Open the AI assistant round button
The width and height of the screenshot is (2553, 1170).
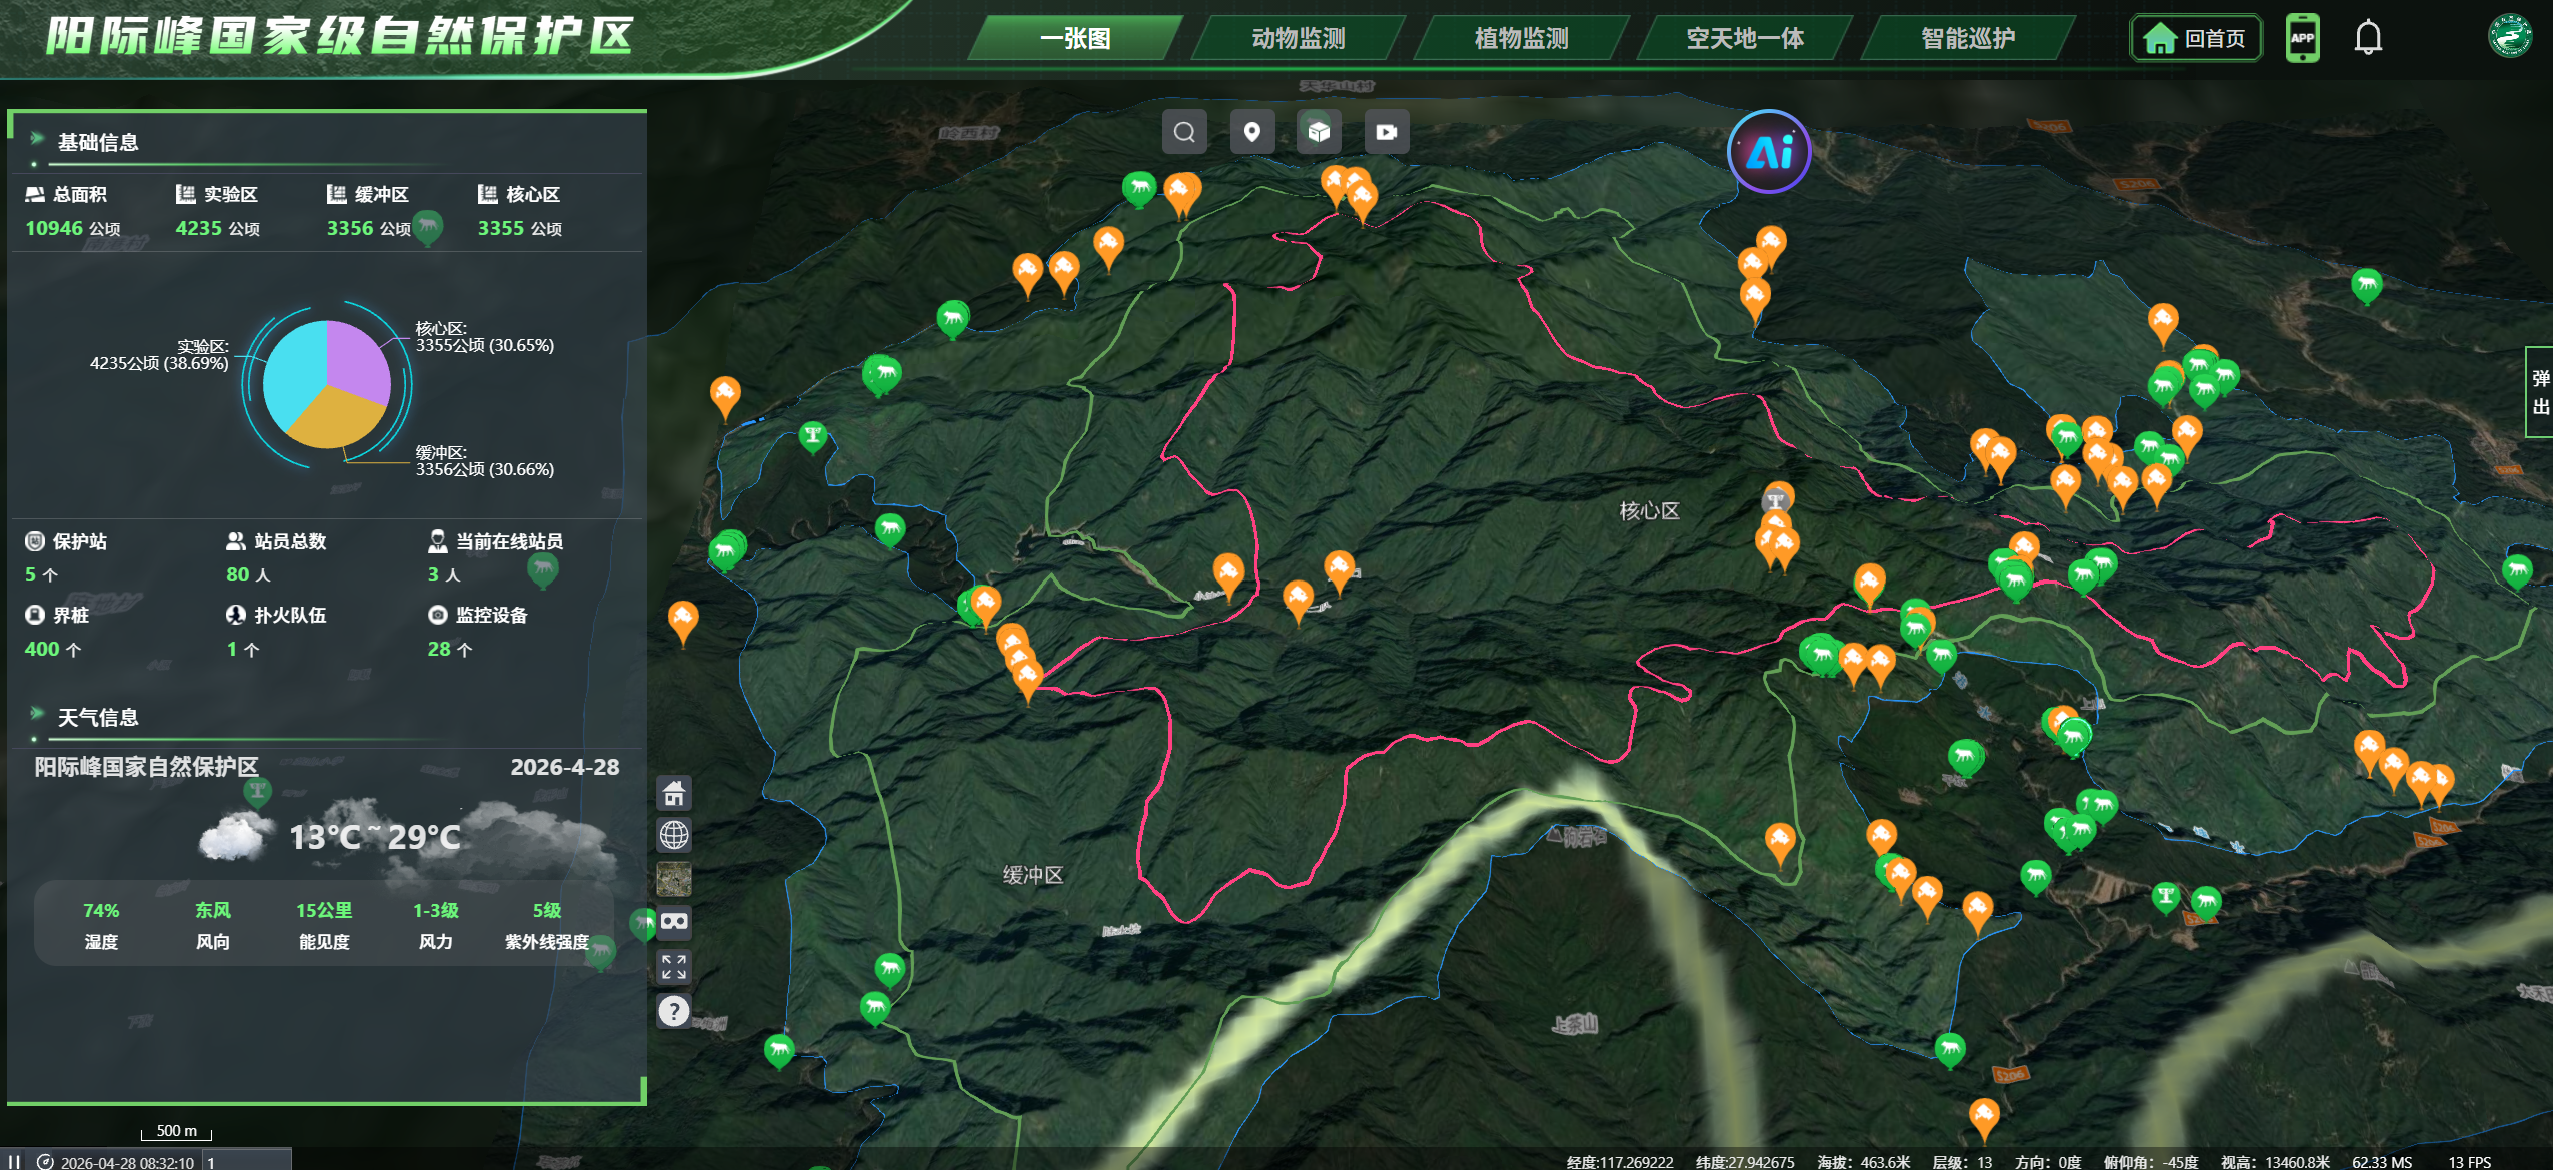click(x=1769, y=152)
